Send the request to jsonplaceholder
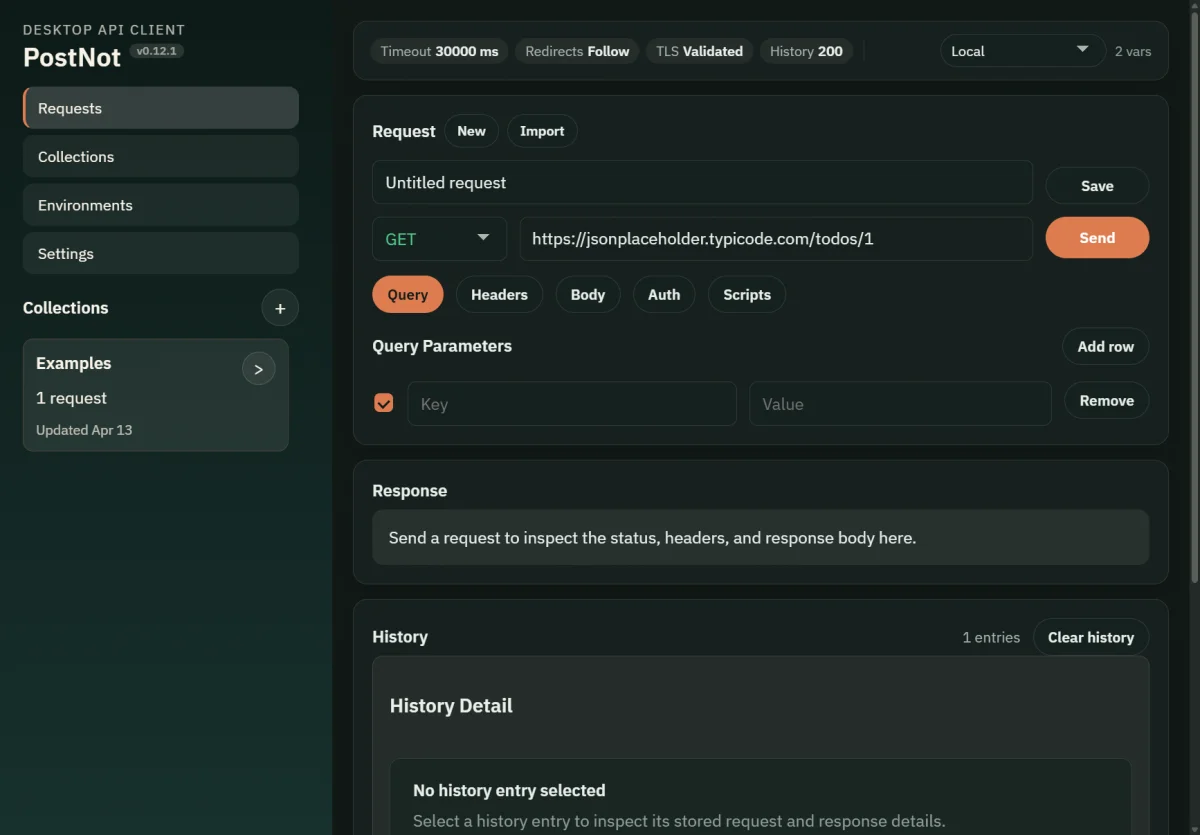The height and width of the screenshot is (835, 1200). click(x=1097, y=238)
